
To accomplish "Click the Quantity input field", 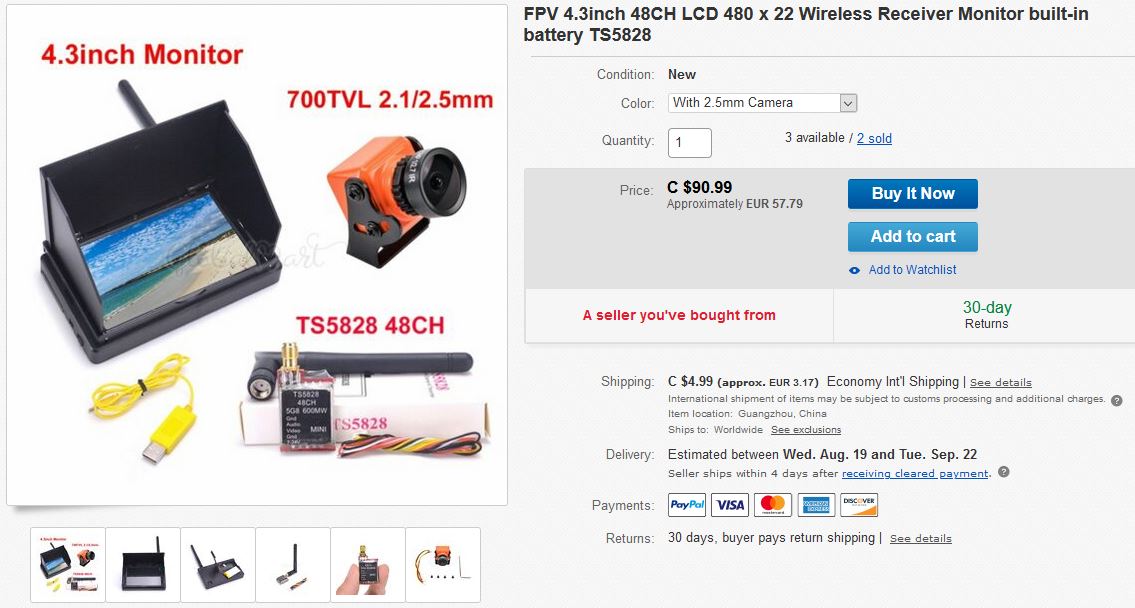I will click(690, 143).
